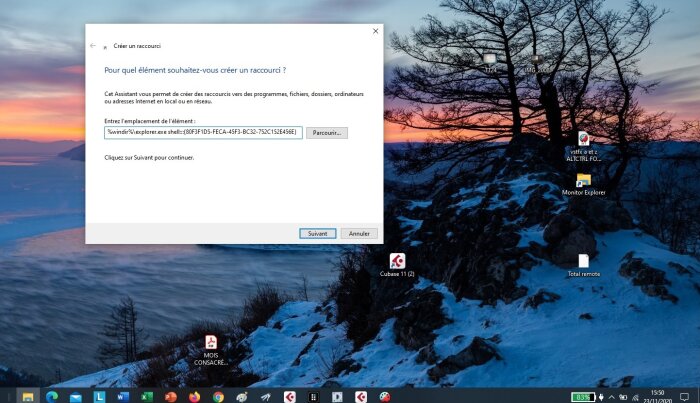Select the Cubase 11 (2) desktop shortcut
The height and width of the screenshot is (403, 700).
397,265
